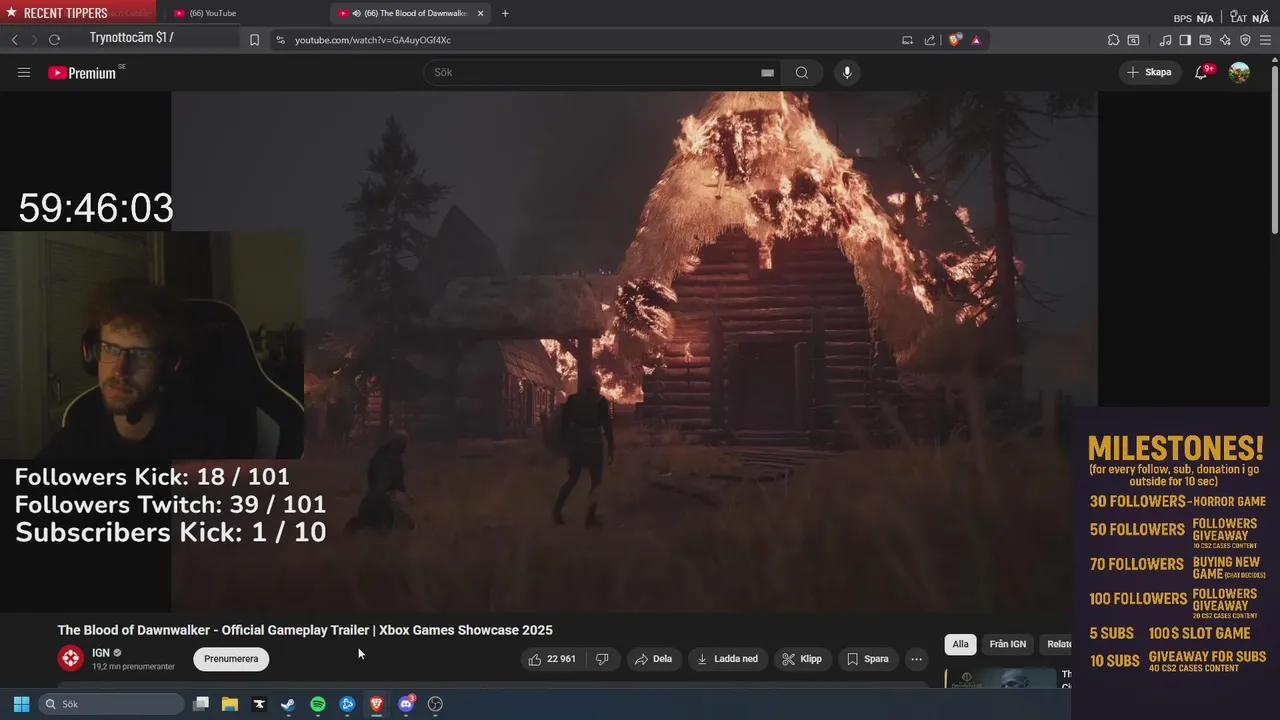
Task: Open Task View on the taskbar
Action: pos(201,704)
